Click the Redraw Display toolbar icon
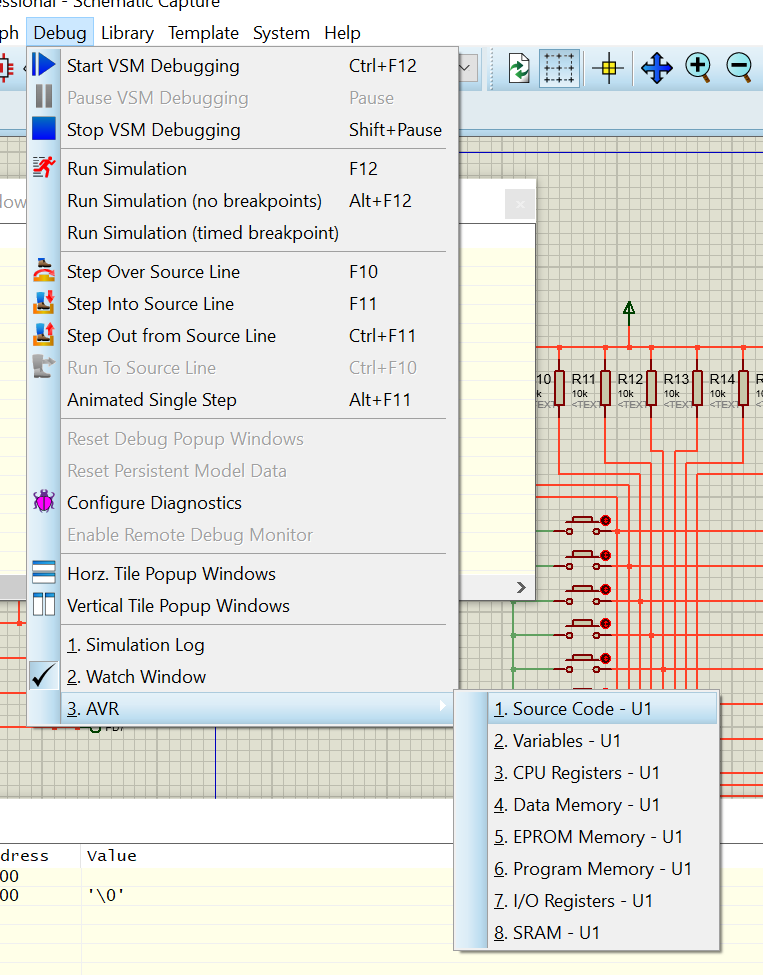763x975 pixels. (x=519, y=68)
